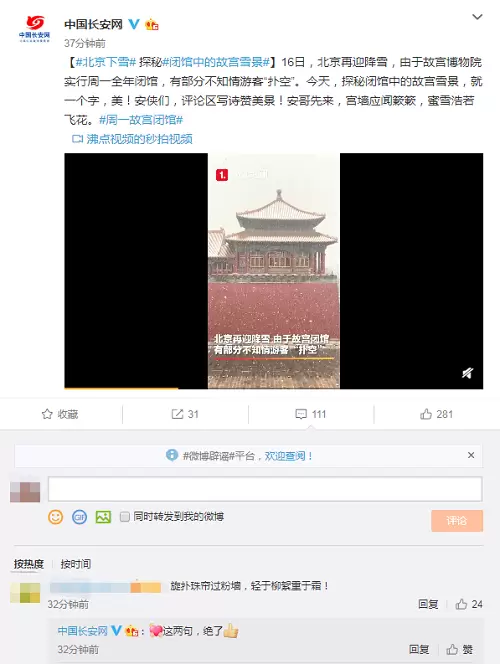
Task: Click the 中国长安网 profile avatar logo
Action: [34, 29]
